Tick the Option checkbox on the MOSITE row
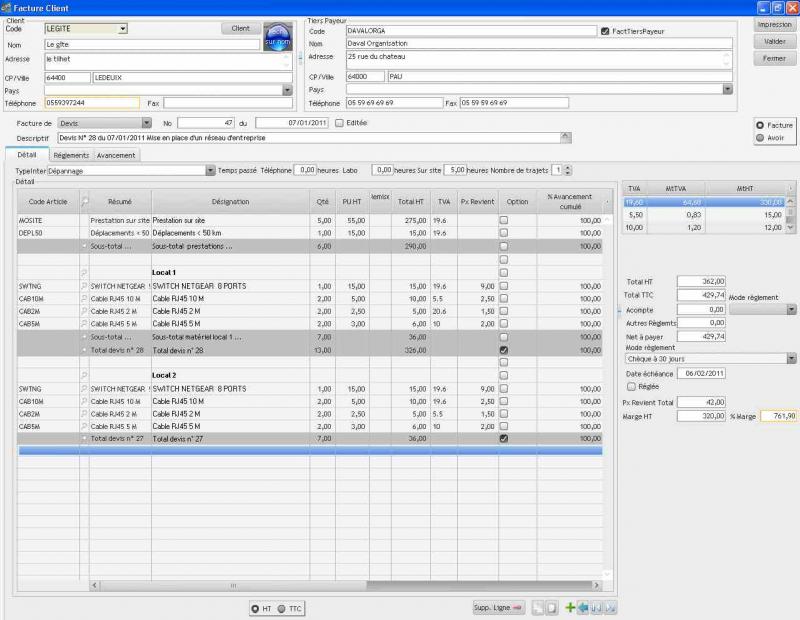This screenshot has height=620, width=800. tap(504, 220)
